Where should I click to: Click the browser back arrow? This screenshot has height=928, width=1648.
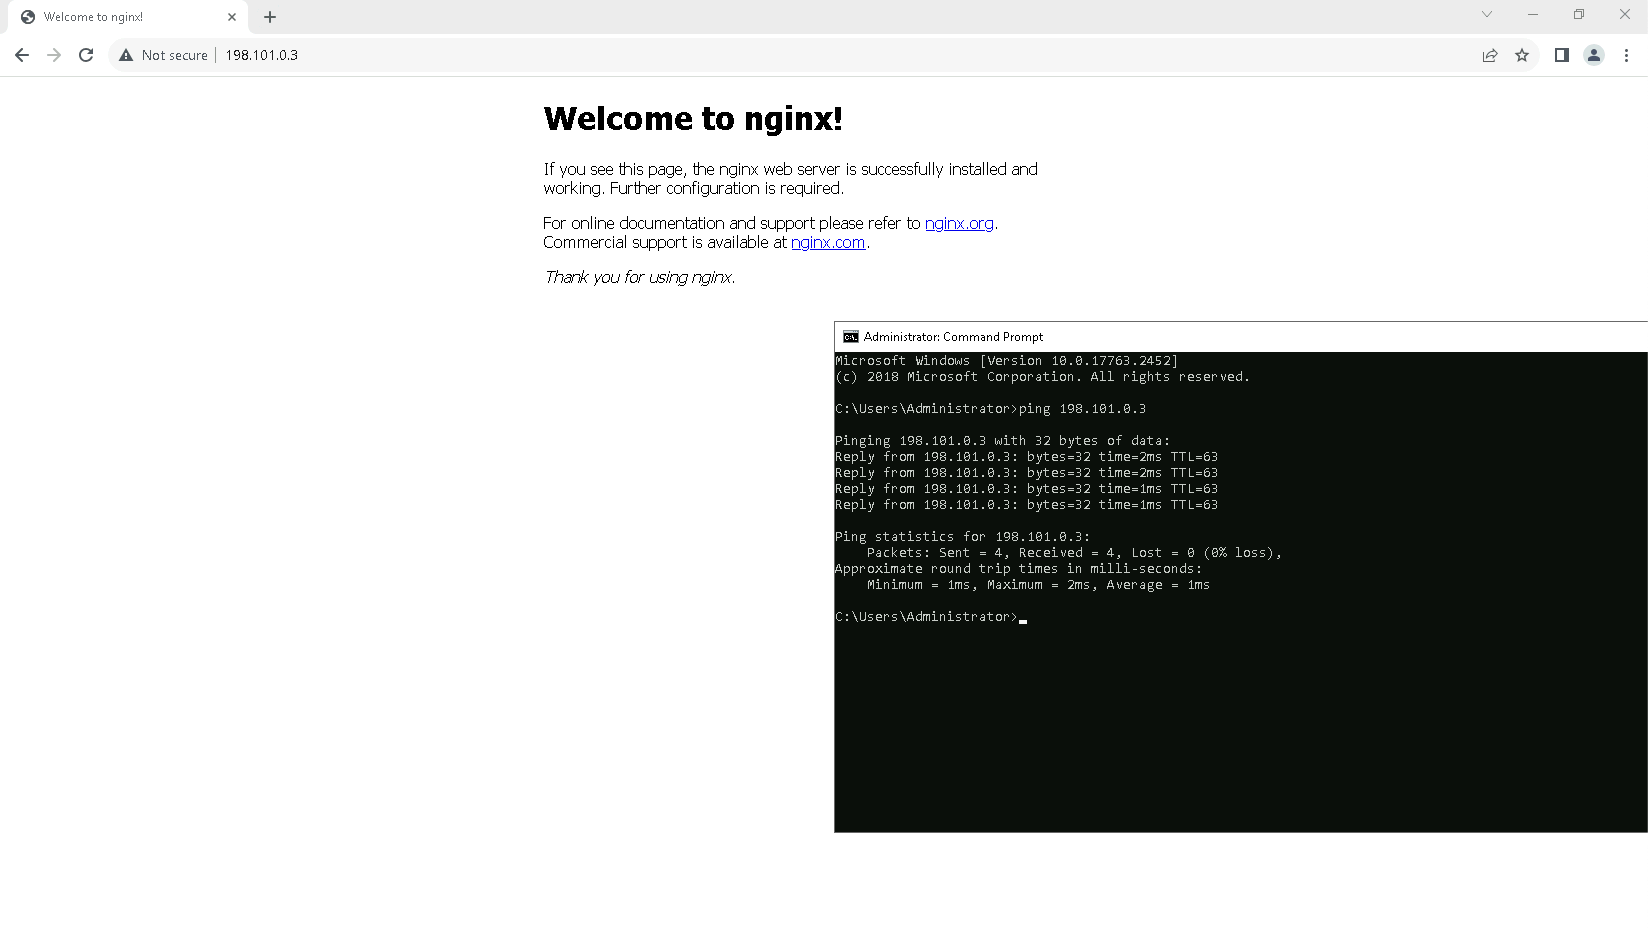(22, 55)
